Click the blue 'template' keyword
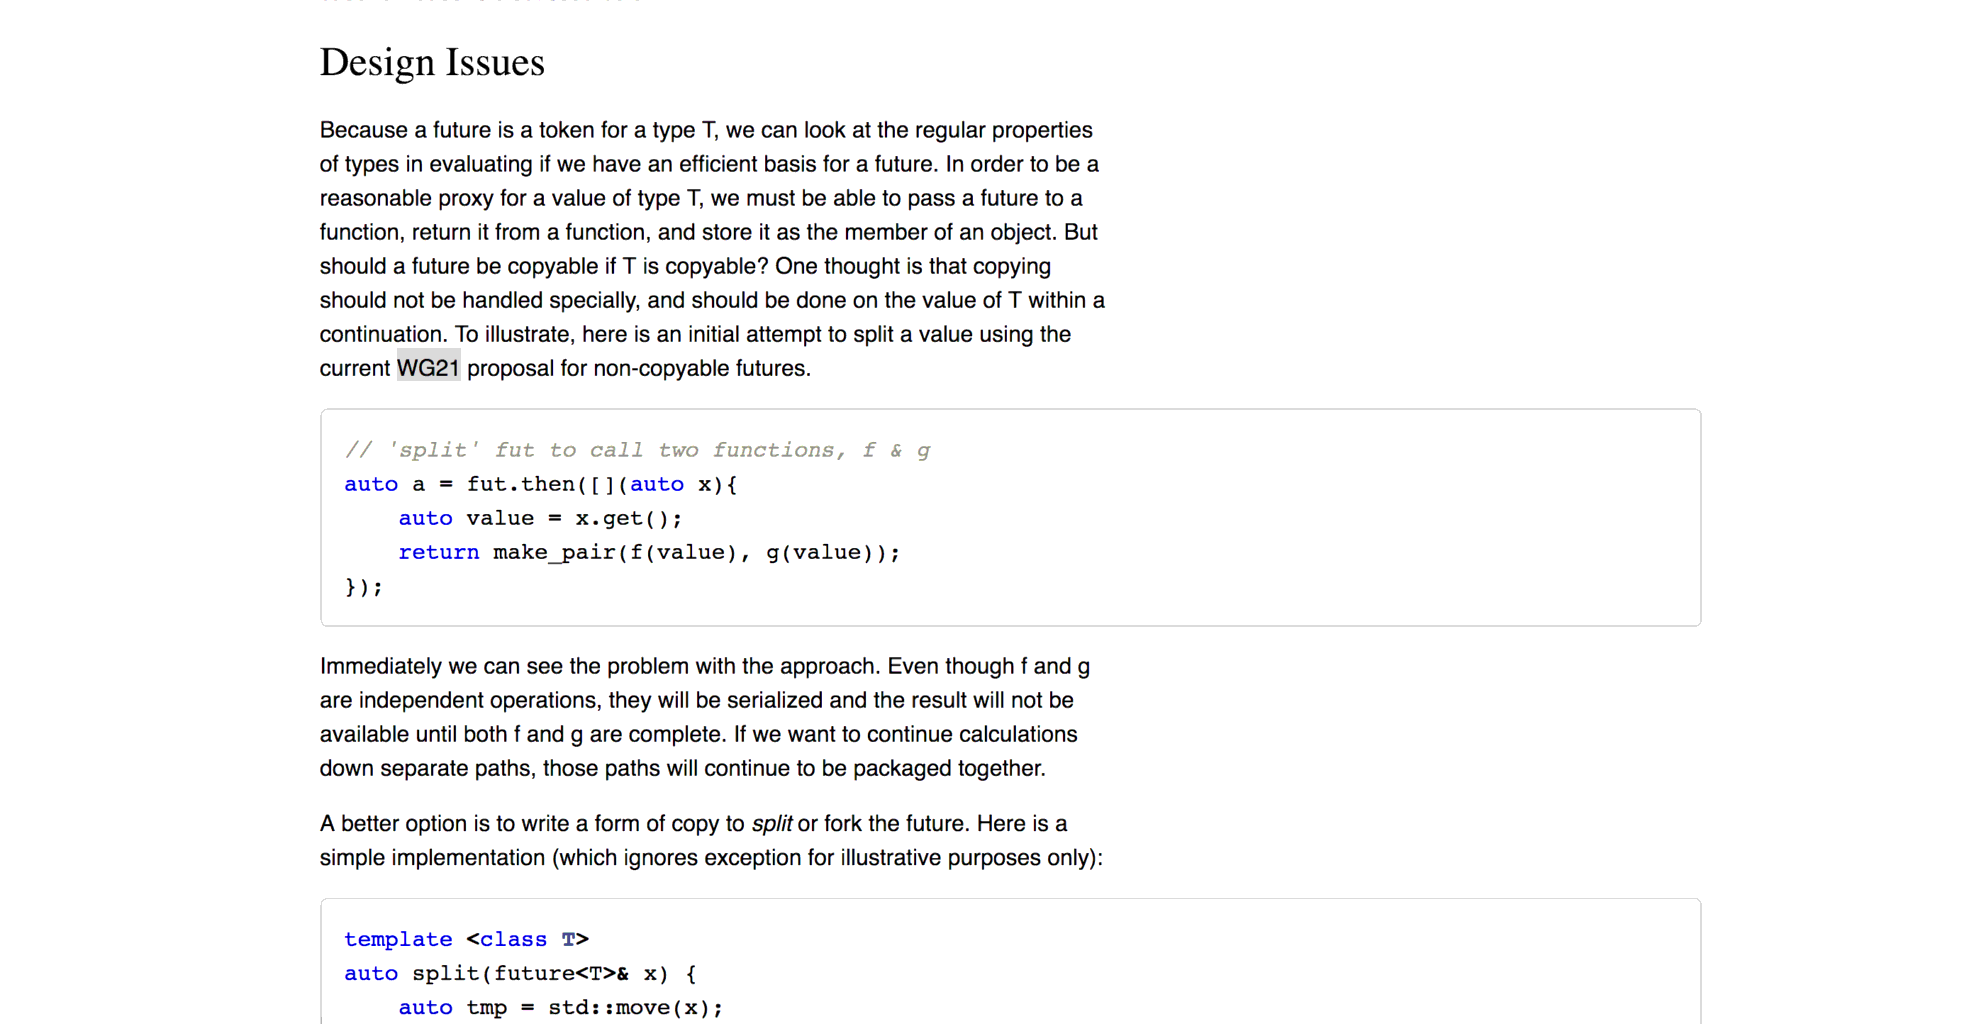 [398, 939]
